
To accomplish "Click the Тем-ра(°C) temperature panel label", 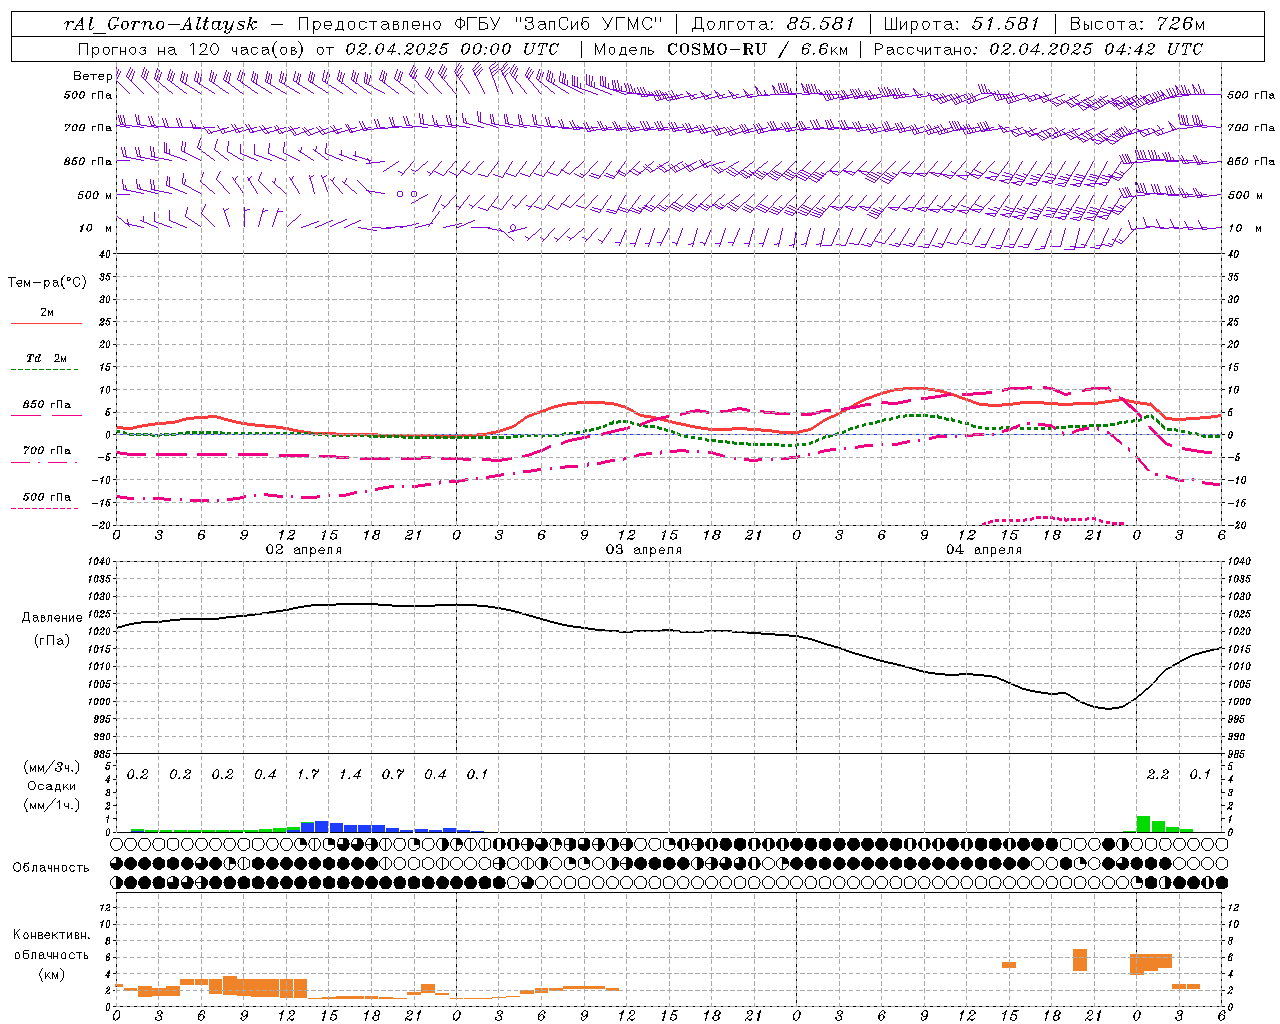I will click(47, 283).
